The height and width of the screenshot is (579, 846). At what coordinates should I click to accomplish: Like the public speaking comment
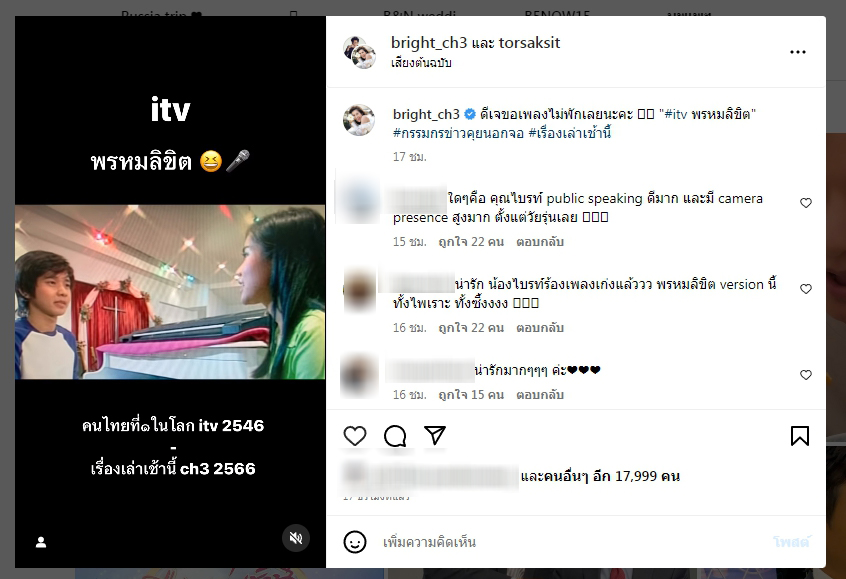[x=806, y=203]
